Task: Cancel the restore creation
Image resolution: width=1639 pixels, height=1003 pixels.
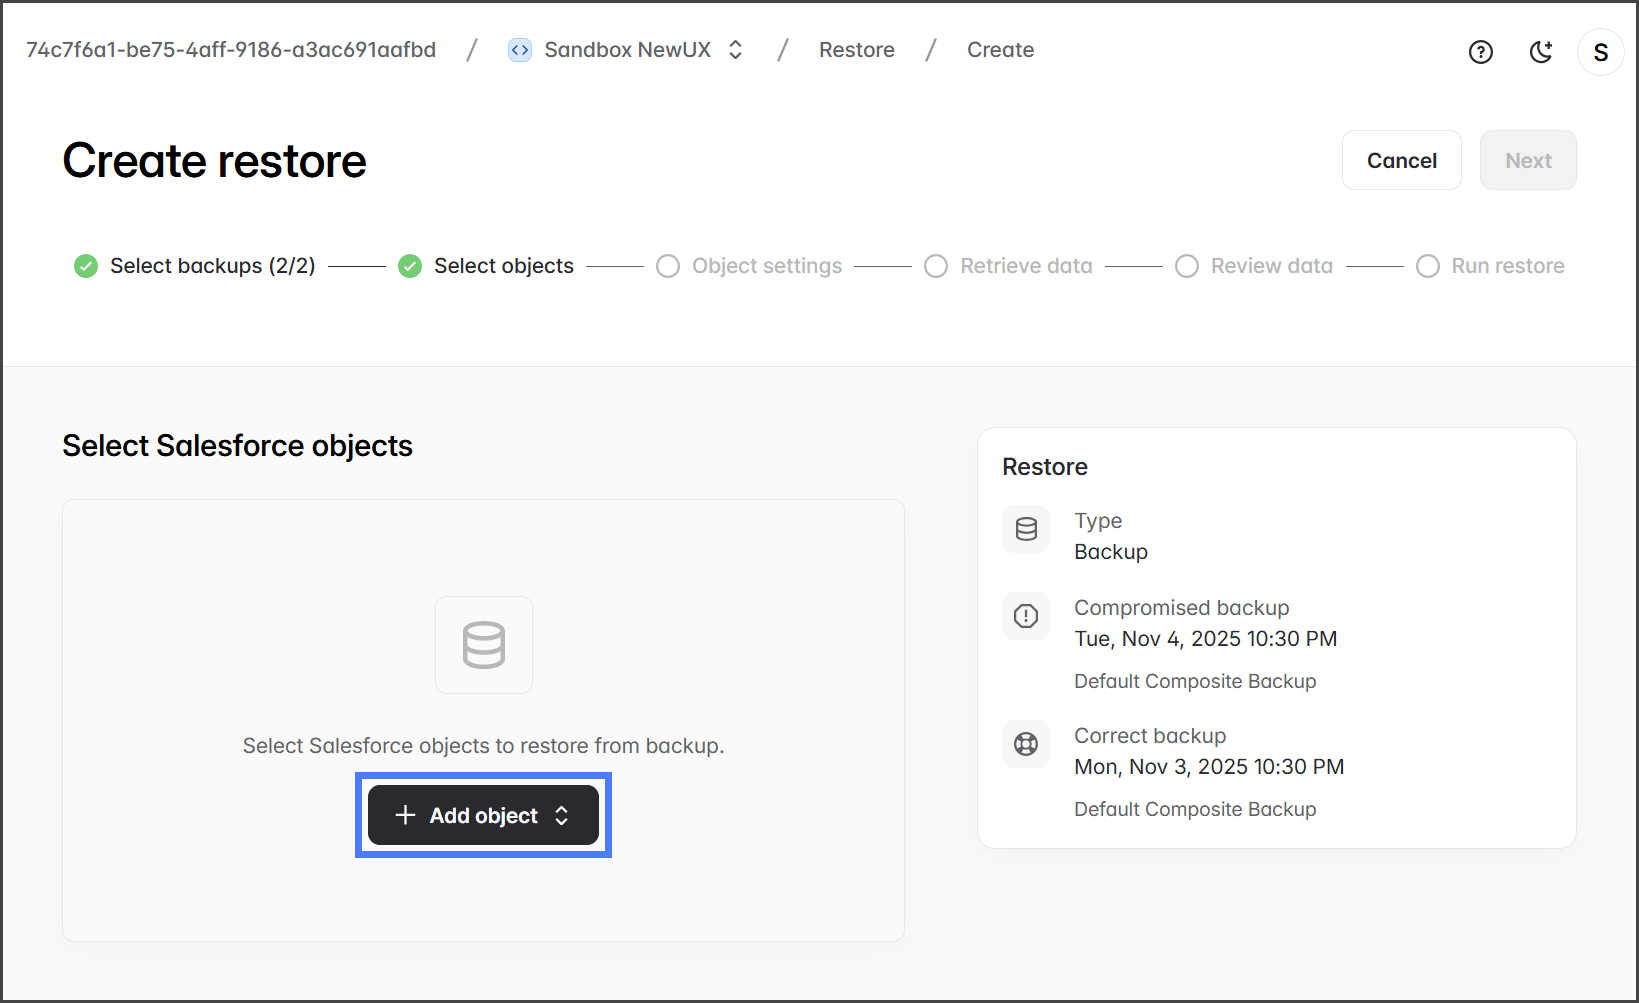Action: (1401, 160)
